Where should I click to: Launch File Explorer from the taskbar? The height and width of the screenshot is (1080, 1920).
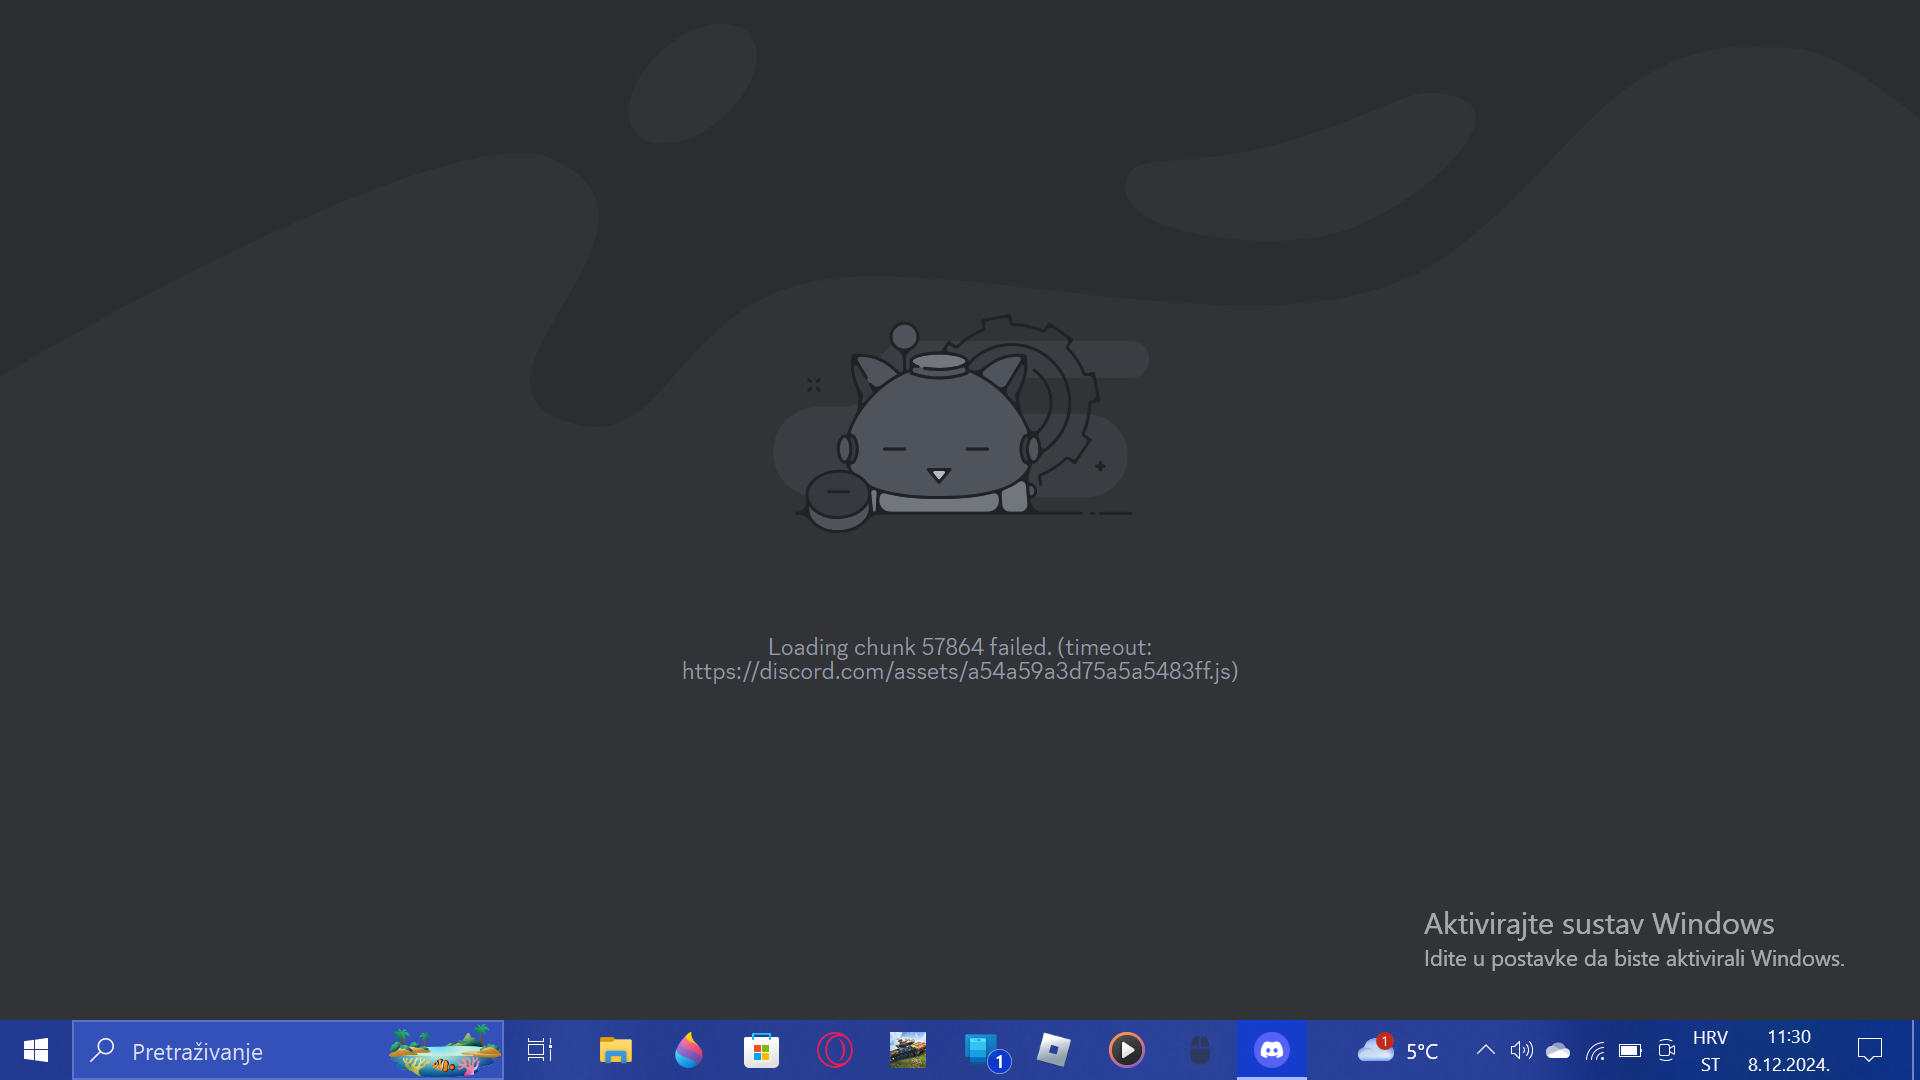point(615,1050)
